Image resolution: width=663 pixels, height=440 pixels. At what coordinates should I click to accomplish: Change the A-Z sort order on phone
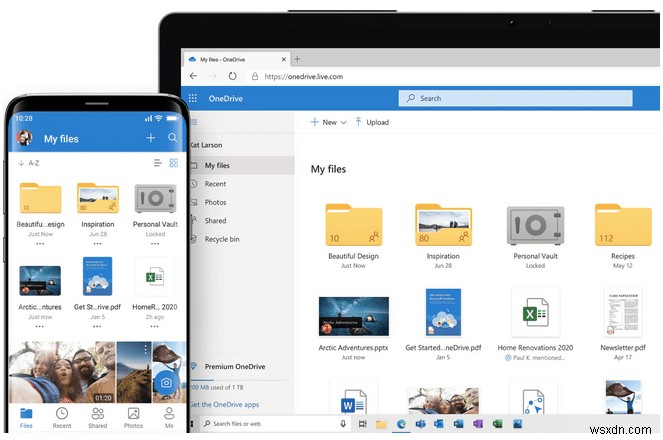(x=29, y=163)
